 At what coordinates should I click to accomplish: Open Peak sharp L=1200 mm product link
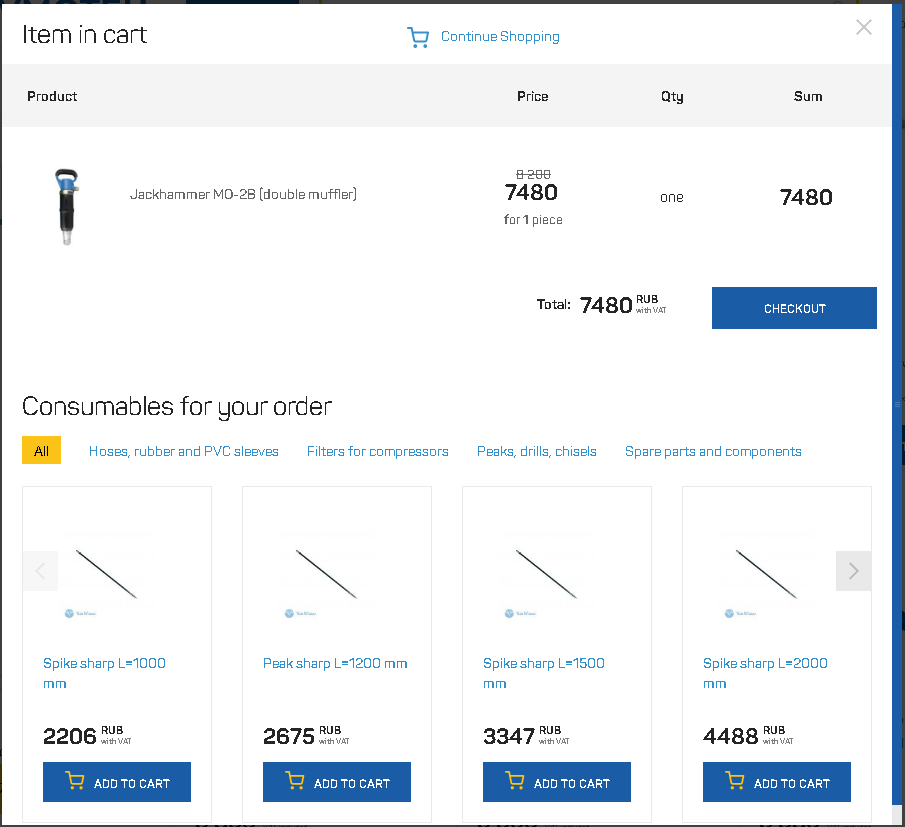335,663
